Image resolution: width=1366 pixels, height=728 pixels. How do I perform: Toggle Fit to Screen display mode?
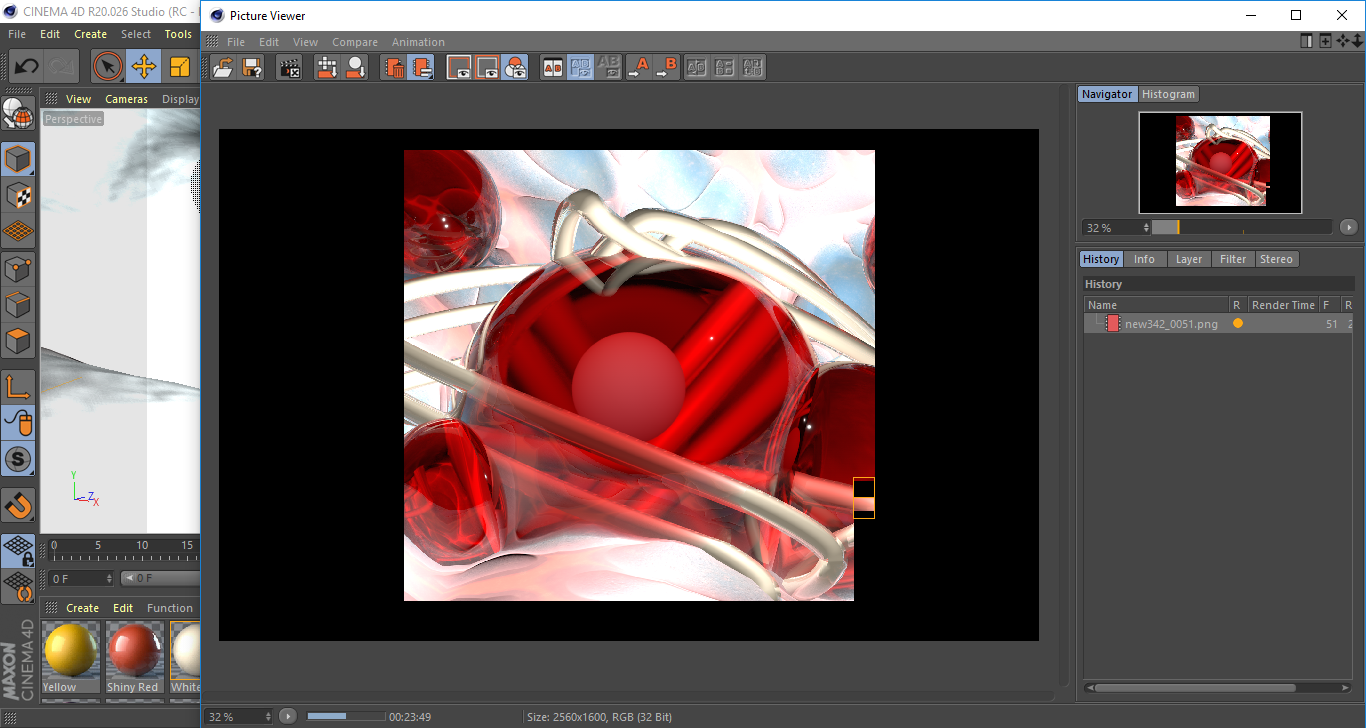(460, 68)
